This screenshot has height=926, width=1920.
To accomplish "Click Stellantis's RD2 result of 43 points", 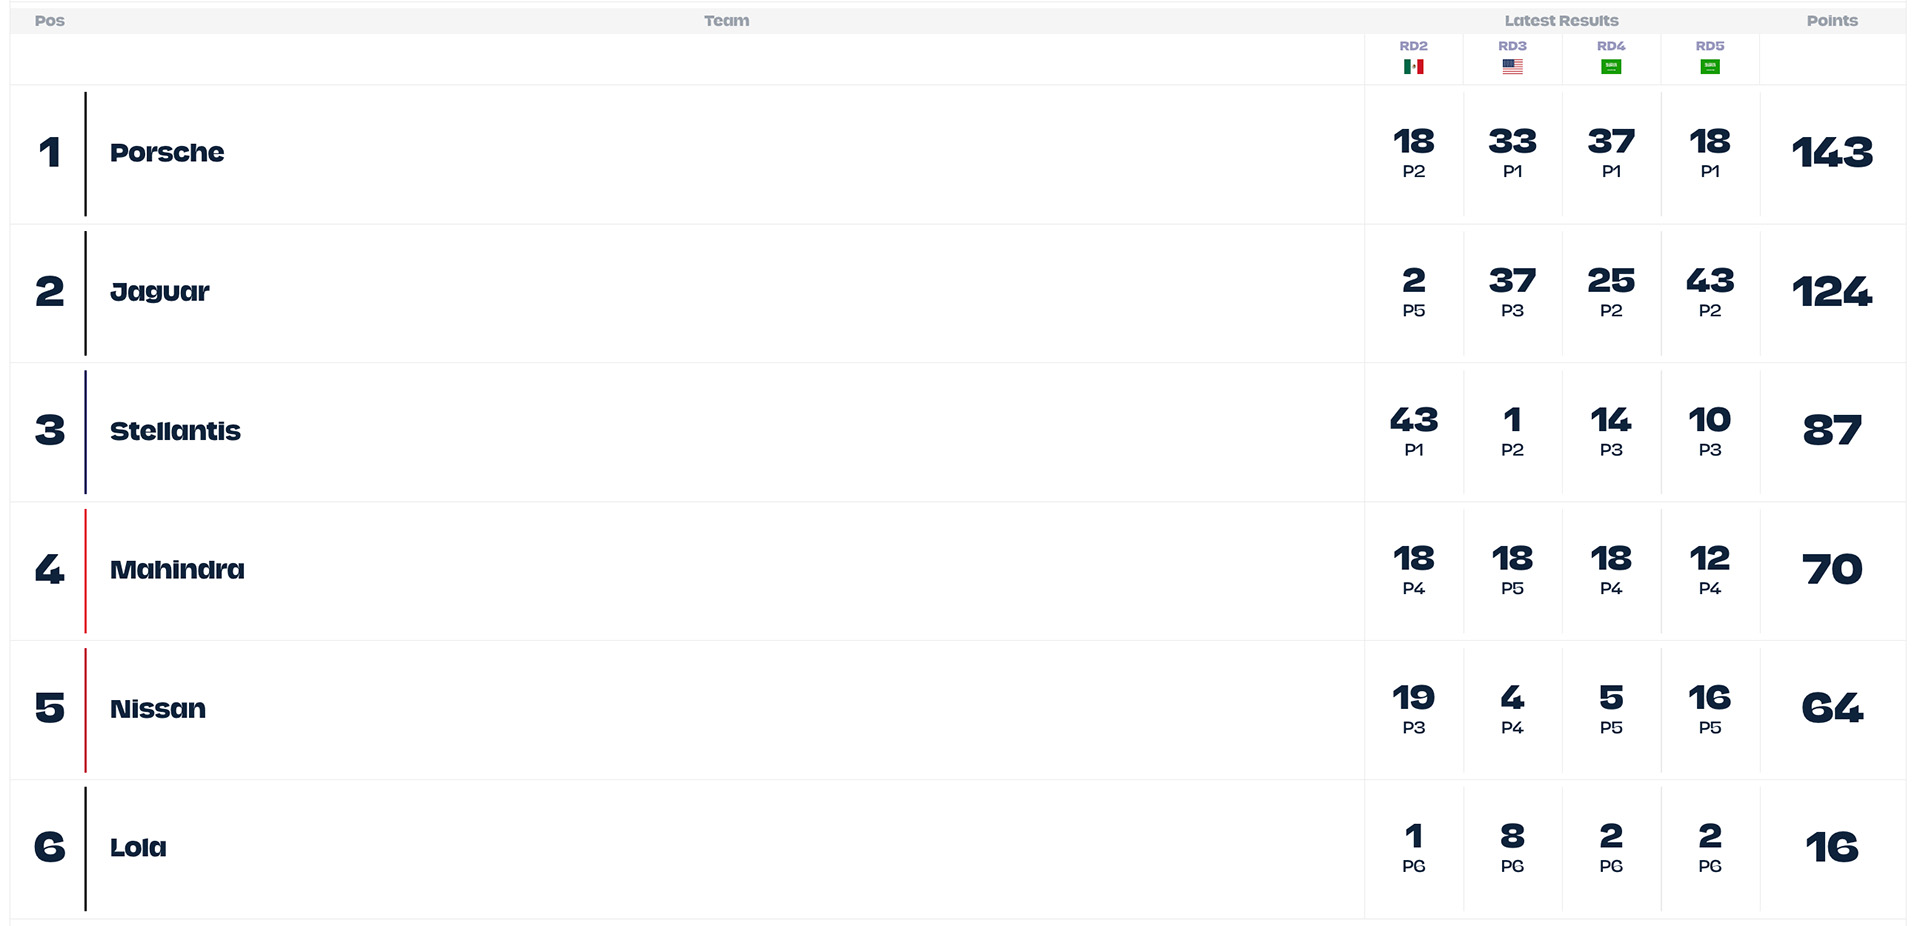I will [1413, 420].
